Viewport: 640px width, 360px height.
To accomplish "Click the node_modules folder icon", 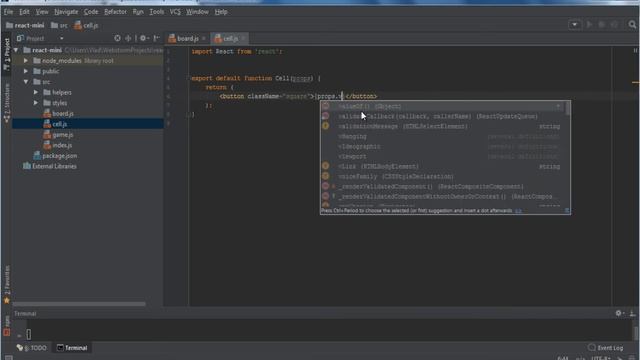I will 37,61.
